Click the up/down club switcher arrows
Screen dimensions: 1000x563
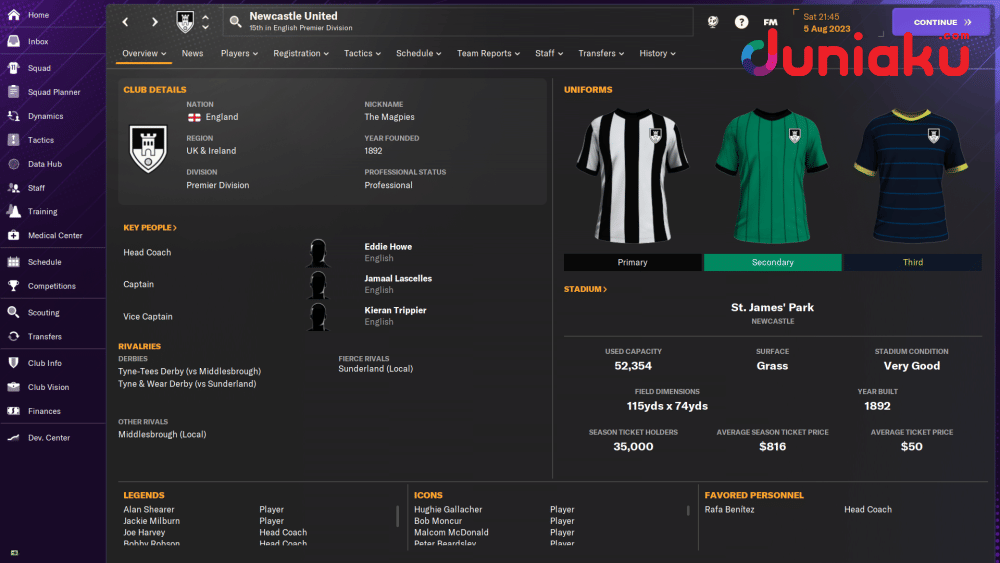tap(205, 22)
